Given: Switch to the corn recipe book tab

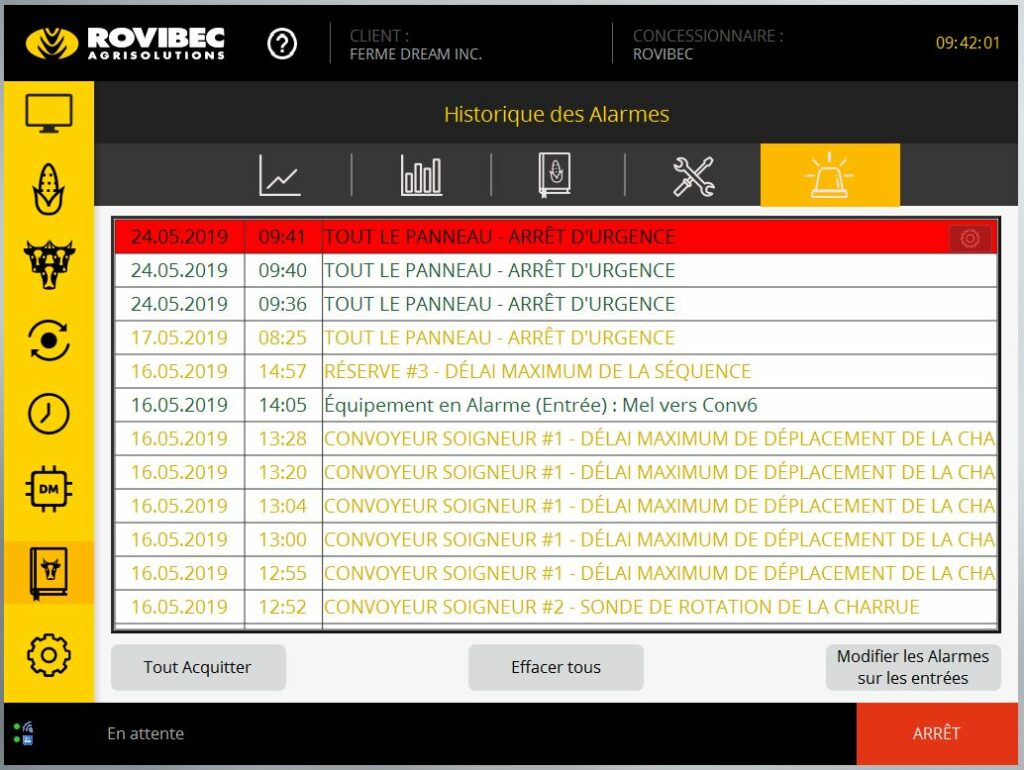Looking at the screenshot, I should 554,175.
